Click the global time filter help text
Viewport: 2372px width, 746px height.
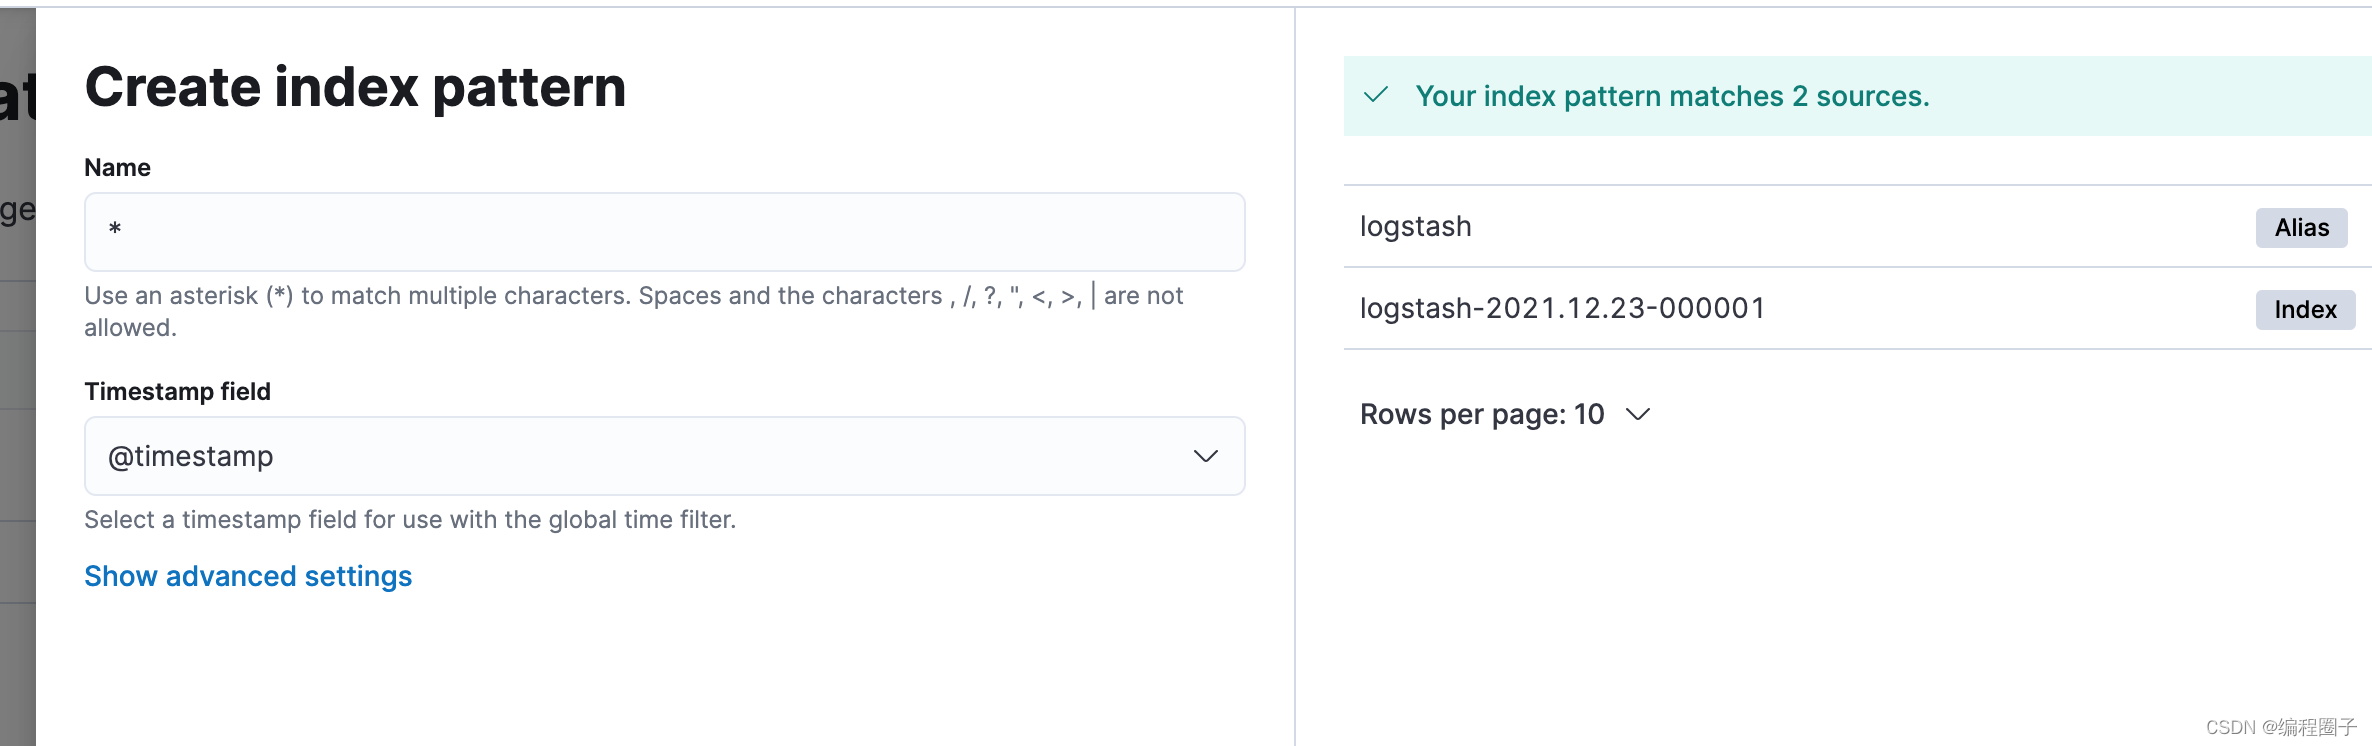click(410, 520)
